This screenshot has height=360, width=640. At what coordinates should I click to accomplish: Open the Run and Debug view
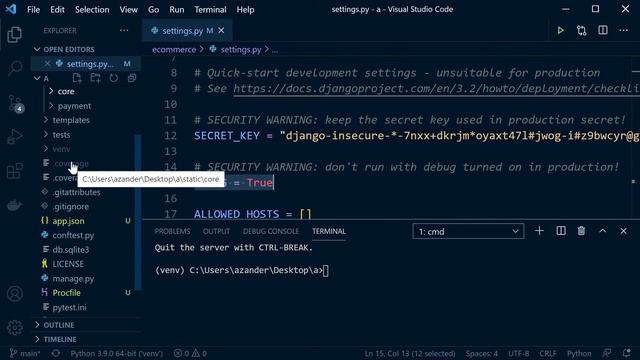[15, 136]
